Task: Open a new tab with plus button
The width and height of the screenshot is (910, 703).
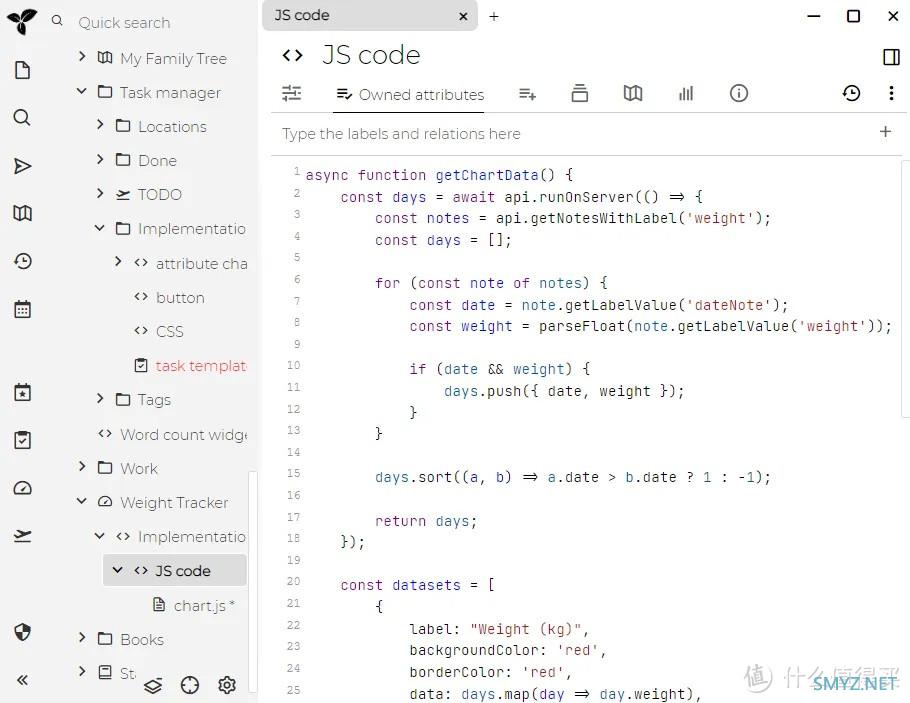Action: tap(494, 16)
